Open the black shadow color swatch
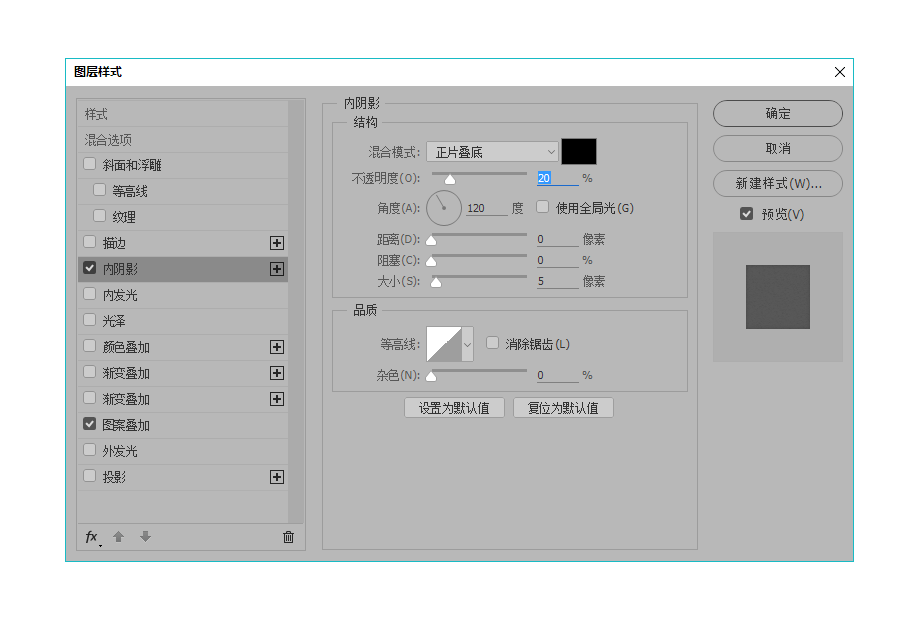The width and height of the screenshot is (920, 620). click(579, 151)
